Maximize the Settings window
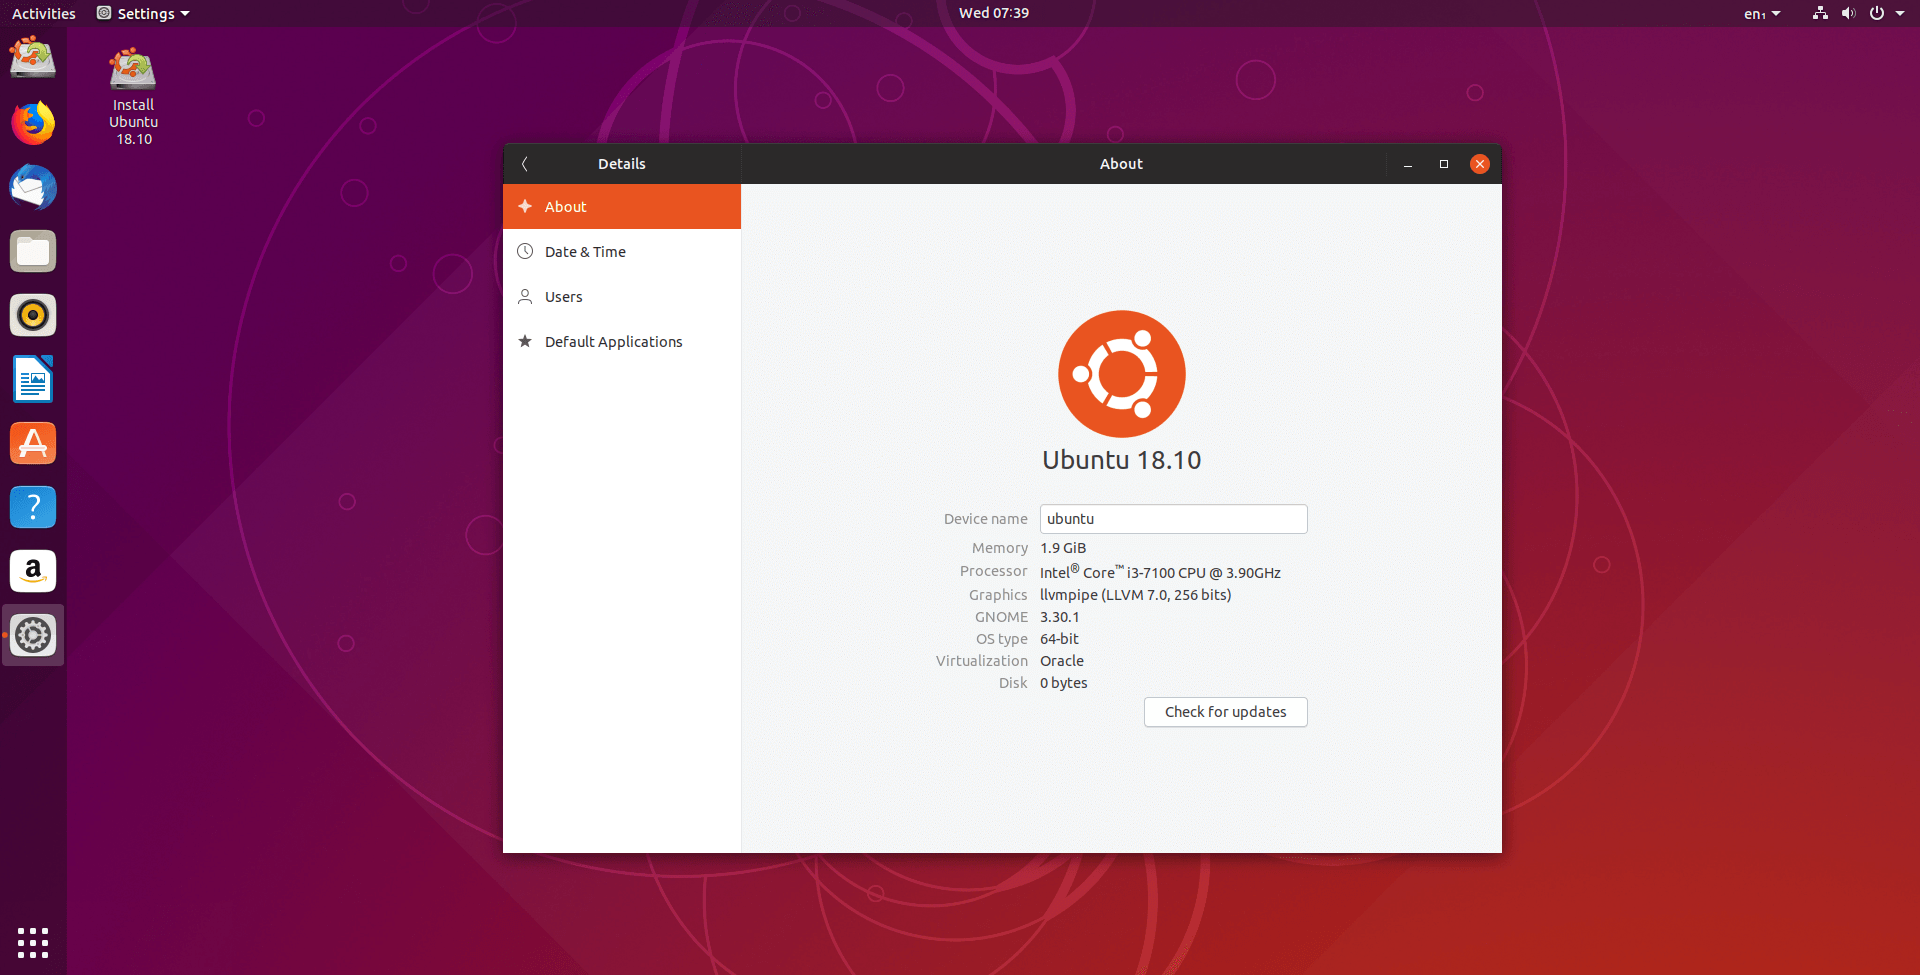Image resolution: width=1920 pixels, height=975 pixels. pos(1444,164)
